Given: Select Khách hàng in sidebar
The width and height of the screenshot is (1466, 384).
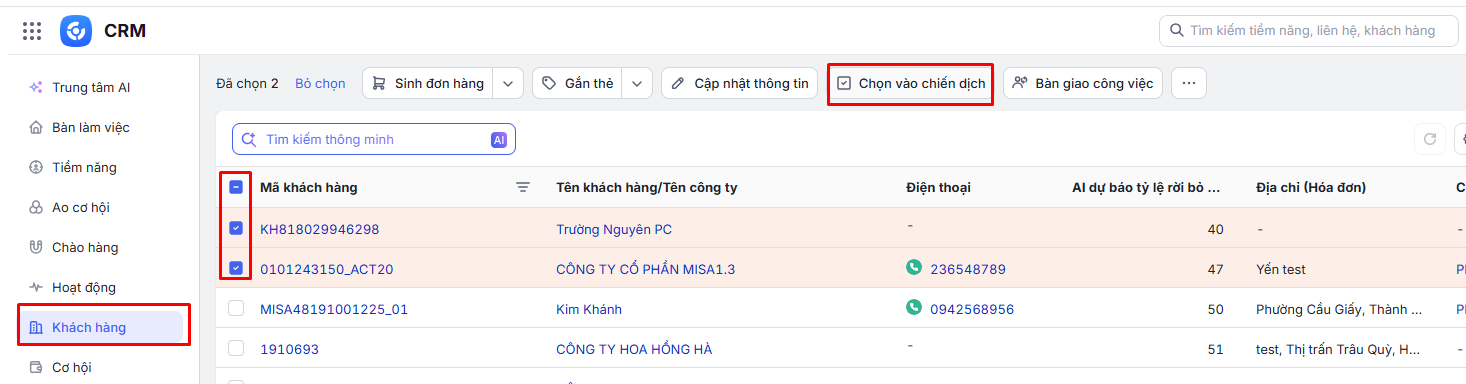Looking at the screenshot, I should tap(101, 327).
